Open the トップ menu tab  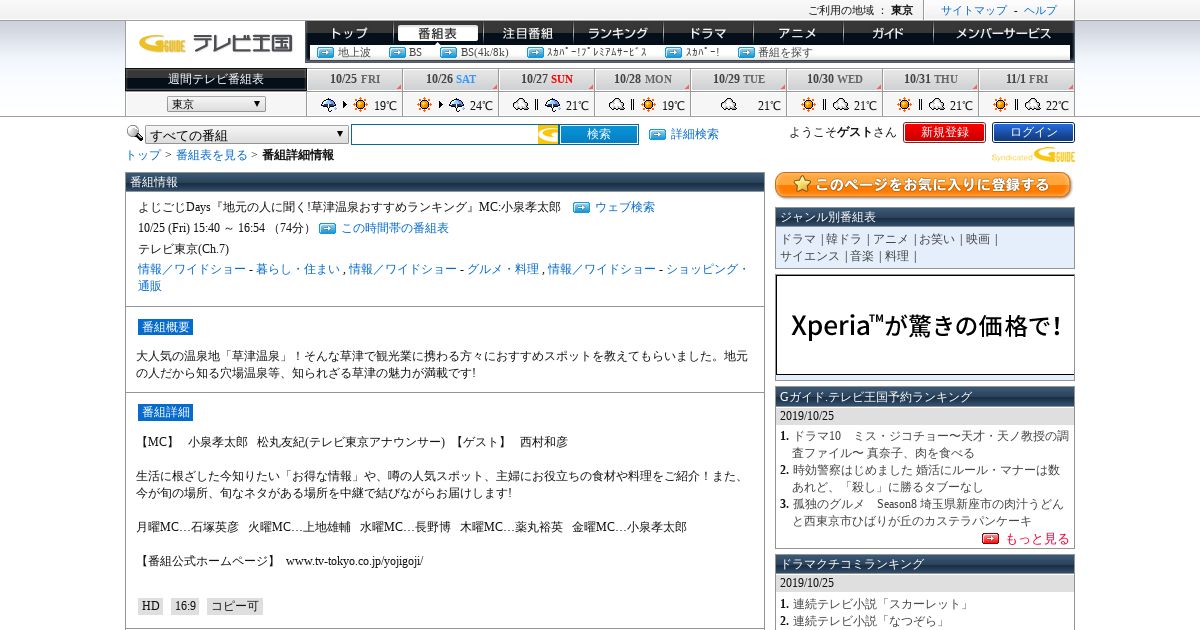click(349, 33)
